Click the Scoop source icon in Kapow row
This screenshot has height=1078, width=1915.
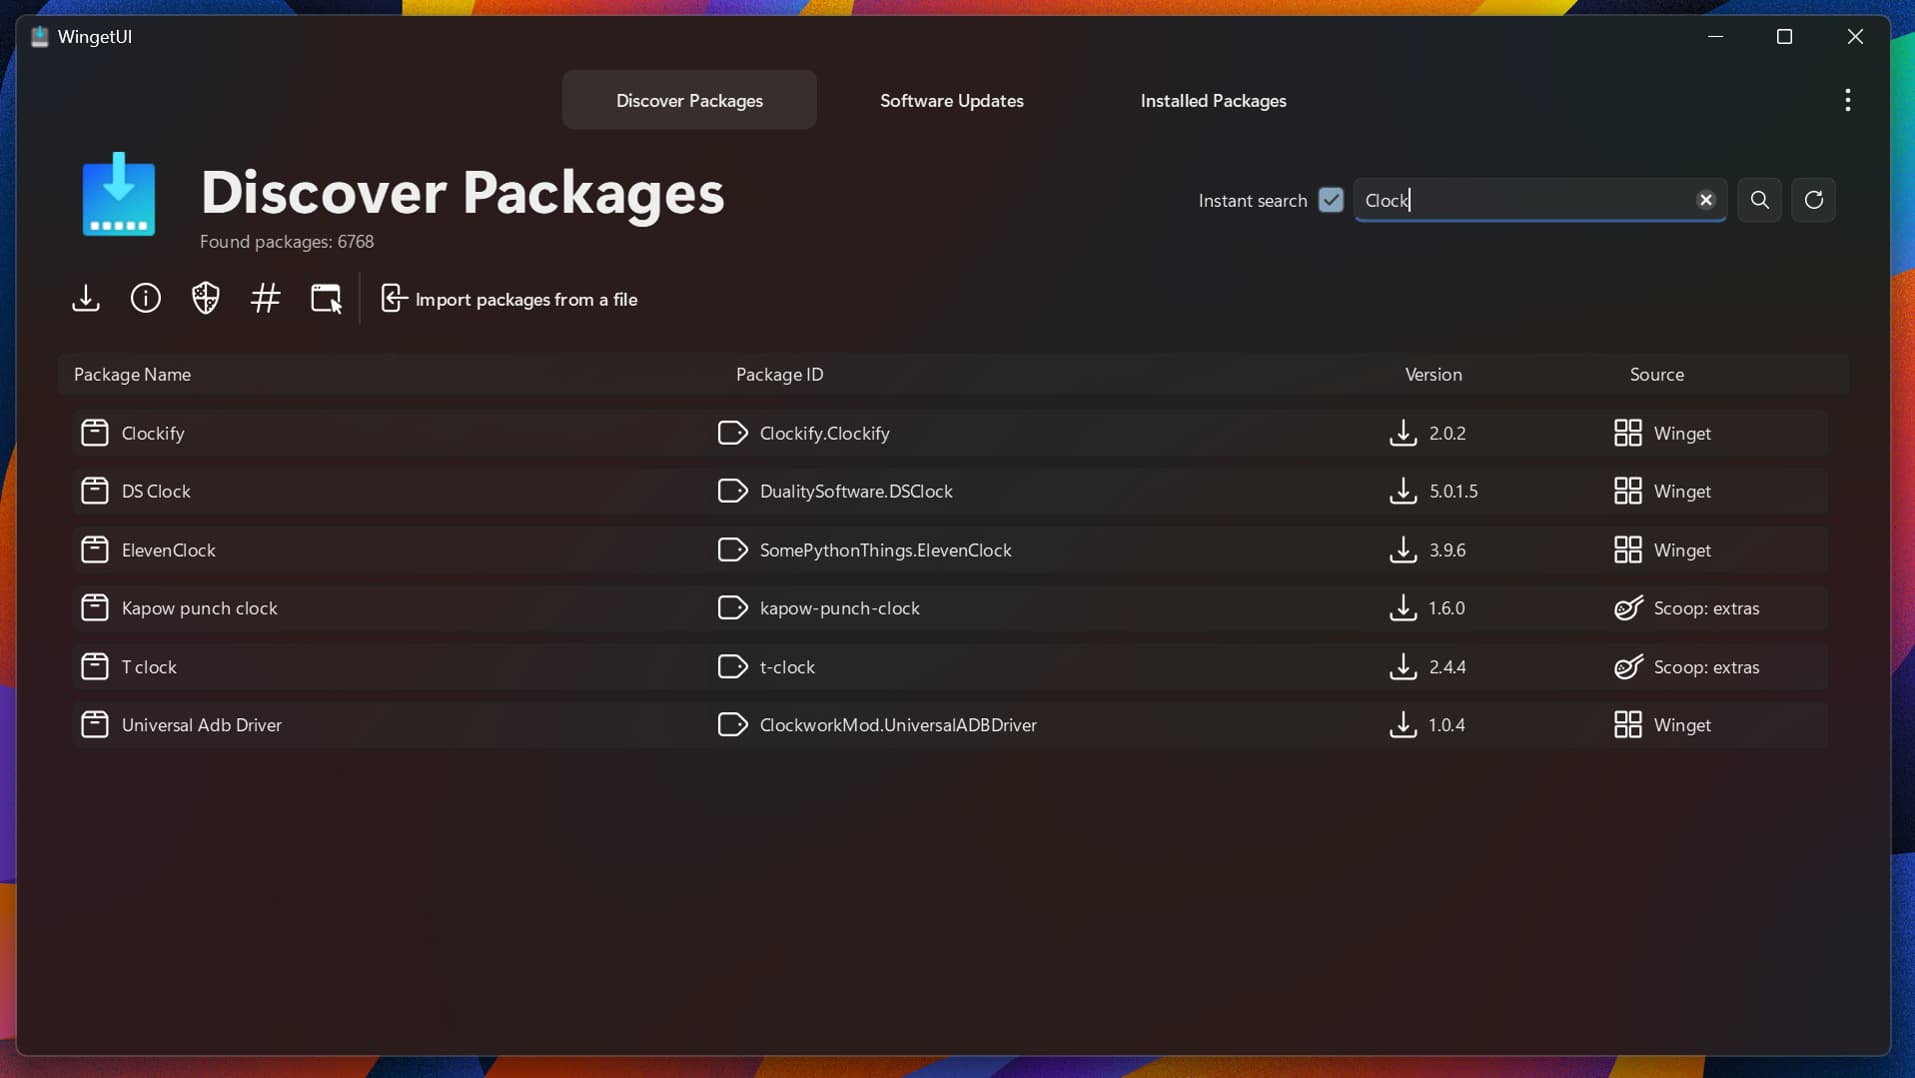point(1628,608)
